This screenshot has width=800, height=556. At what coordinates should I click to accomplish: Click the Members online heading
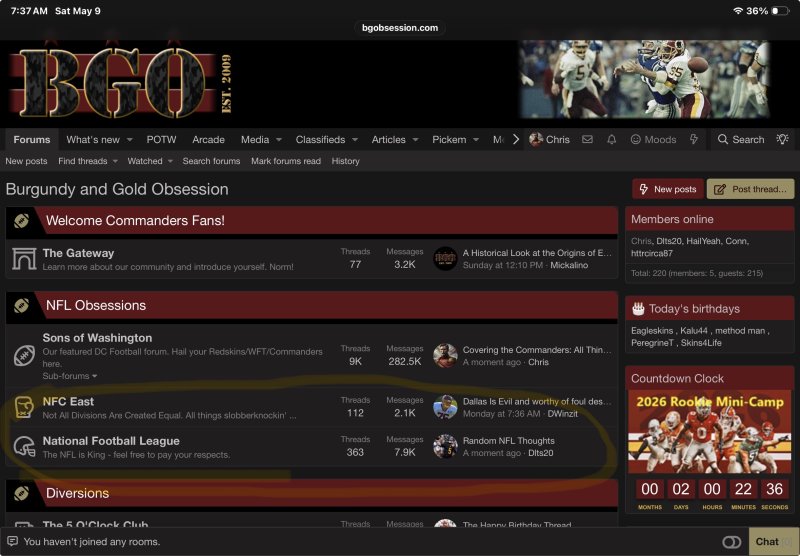point(672,219)
